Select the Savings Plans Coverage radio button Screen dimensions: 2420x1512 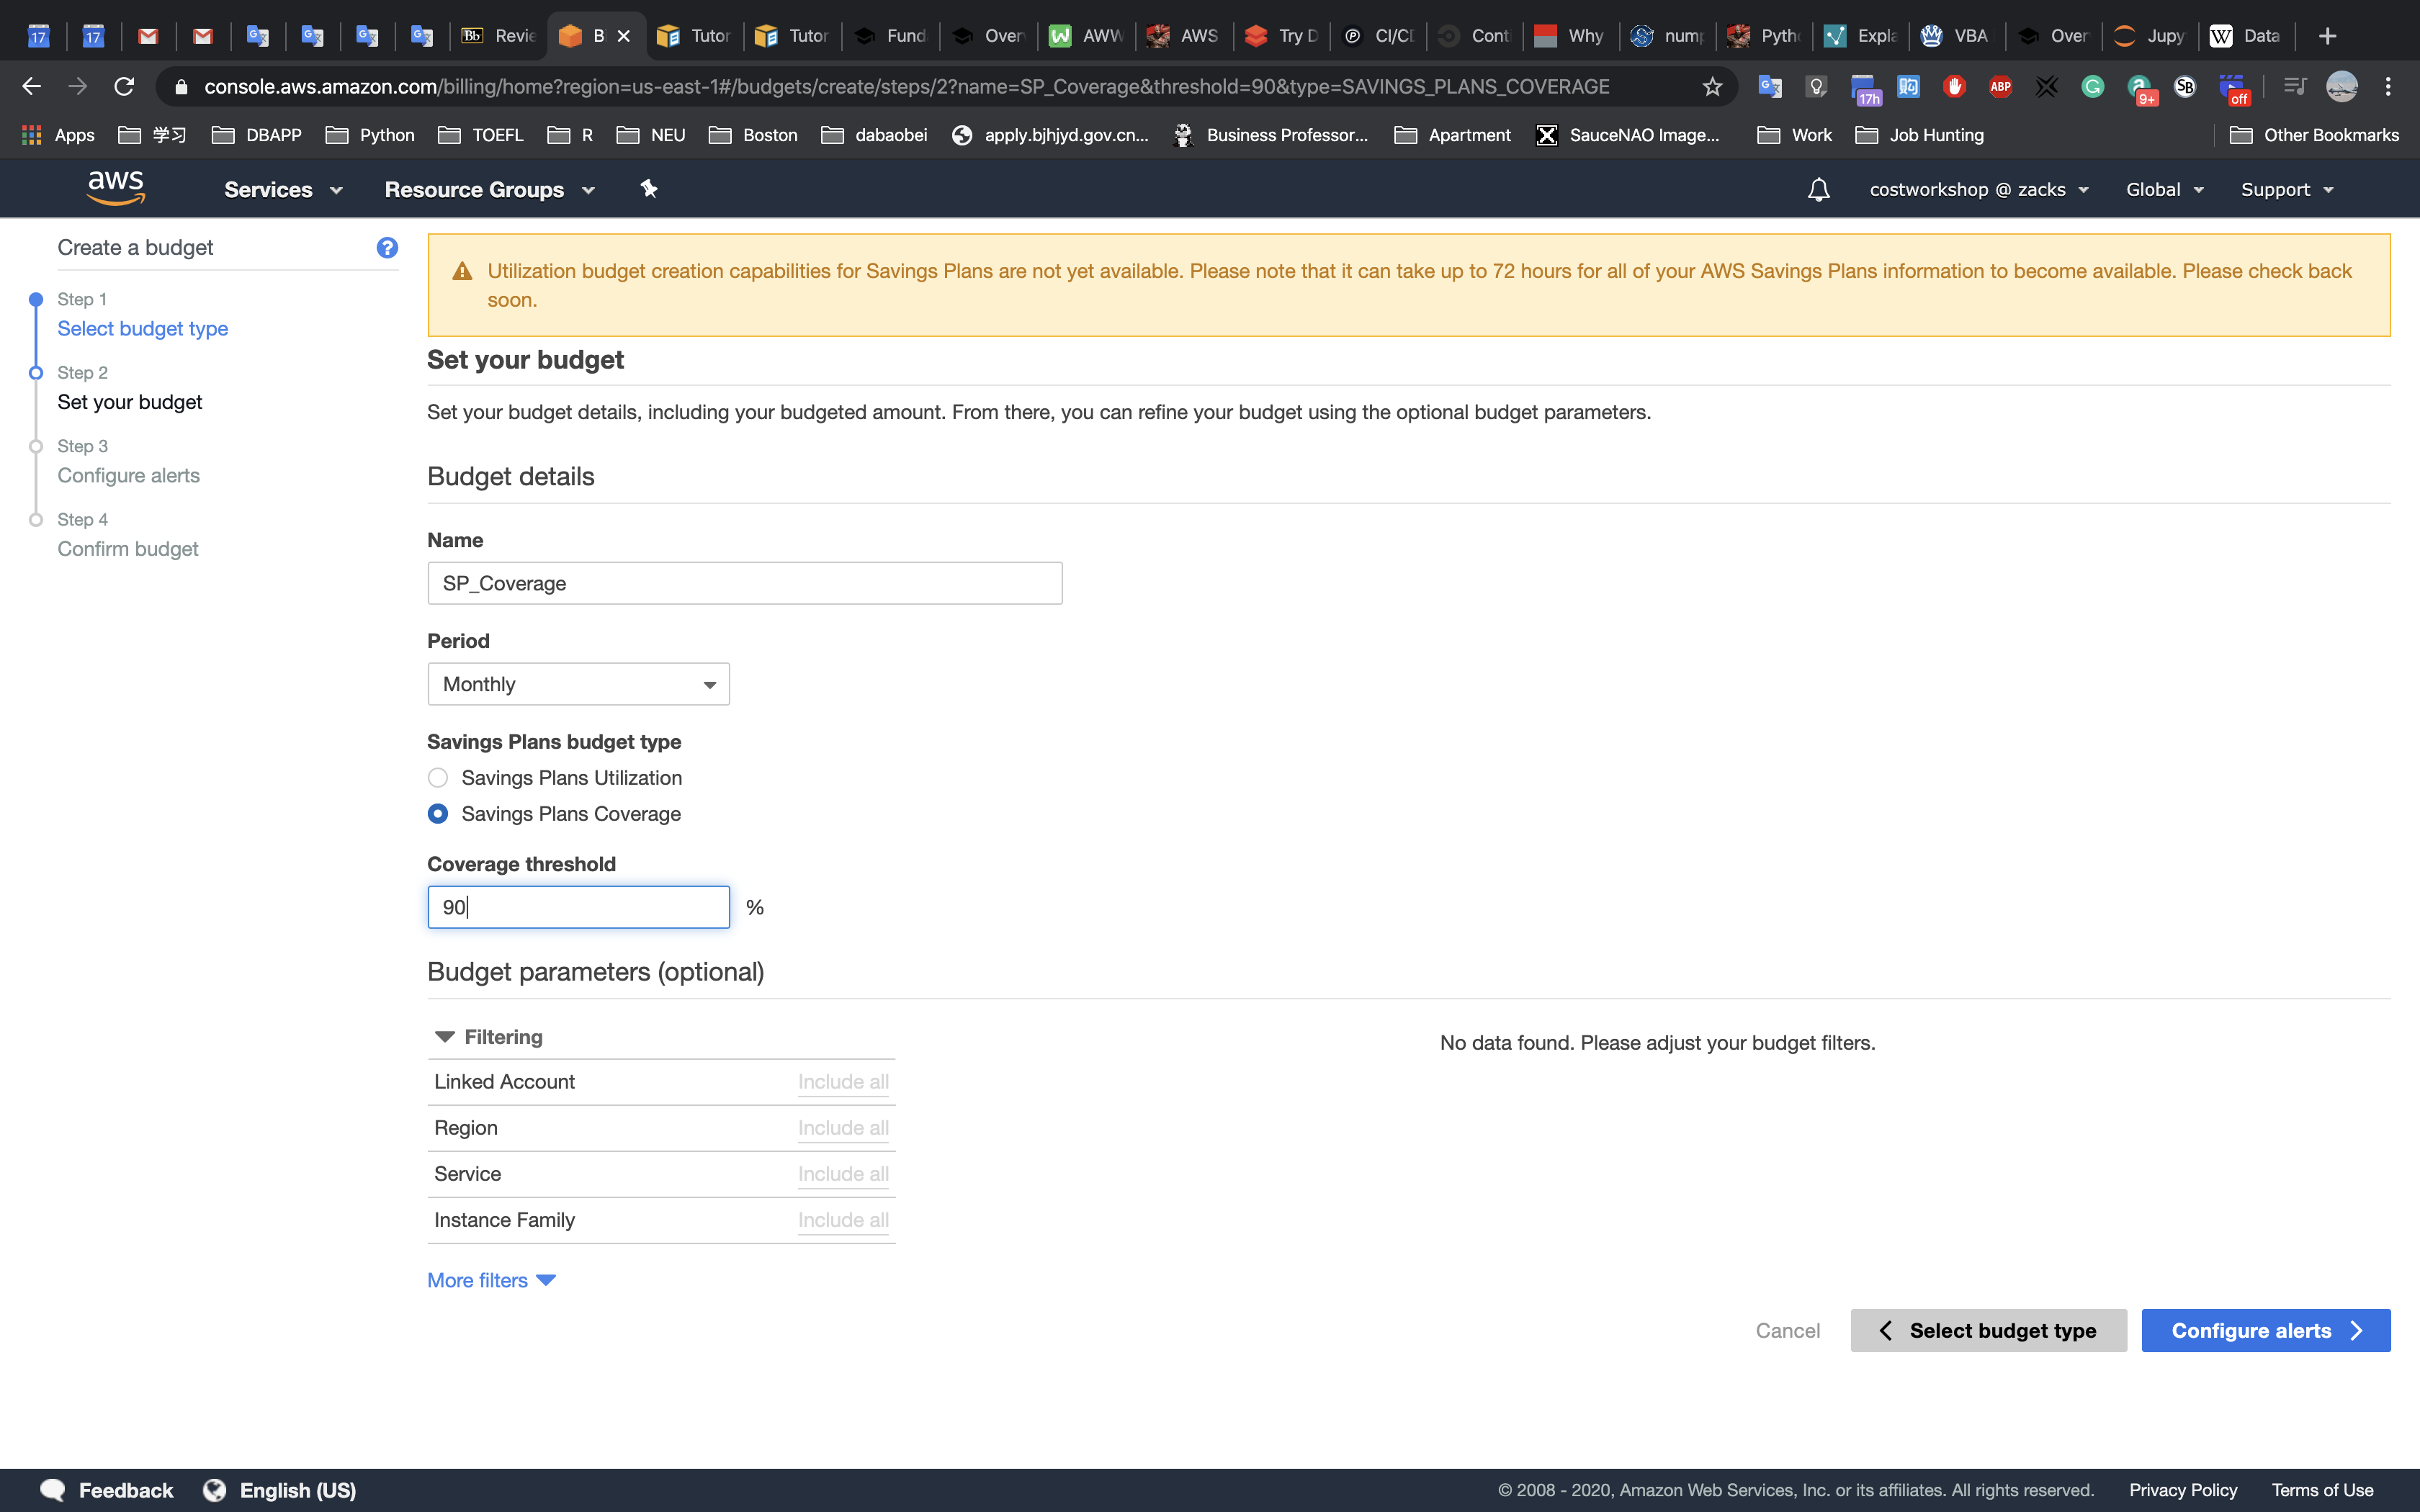click(438, 814)
